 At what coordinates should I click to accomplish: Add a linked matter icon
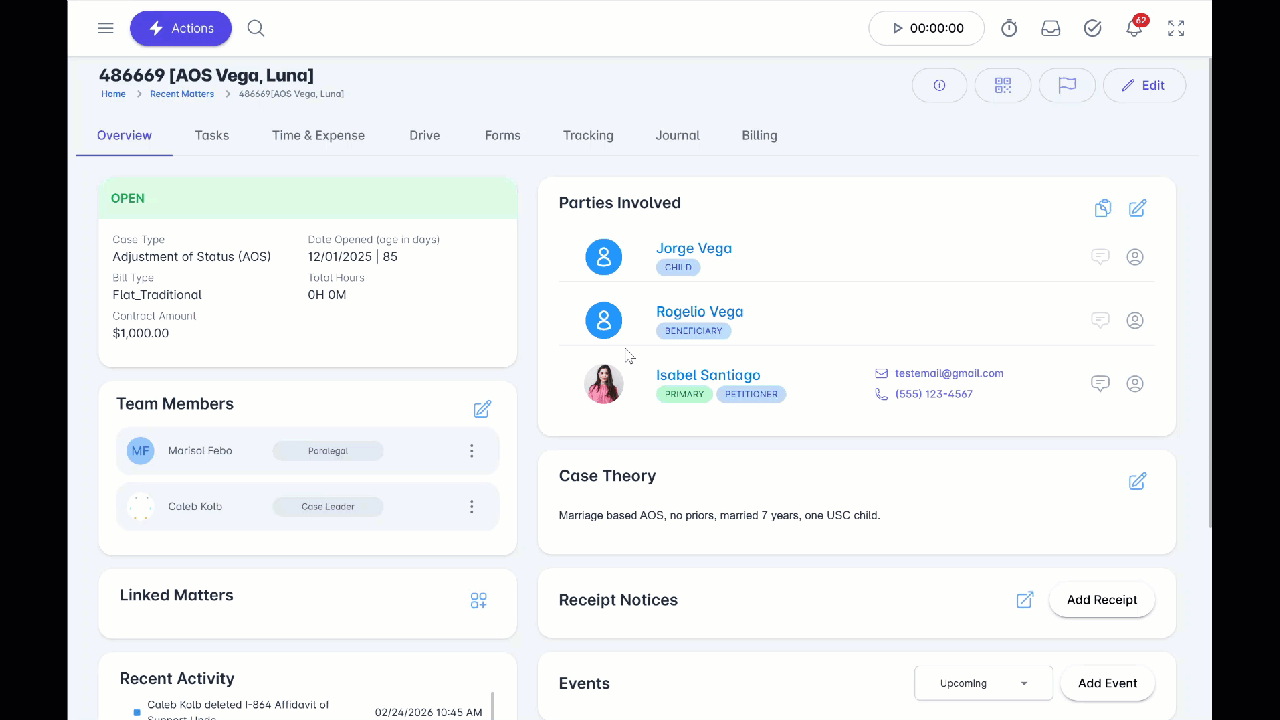(479, 600)
